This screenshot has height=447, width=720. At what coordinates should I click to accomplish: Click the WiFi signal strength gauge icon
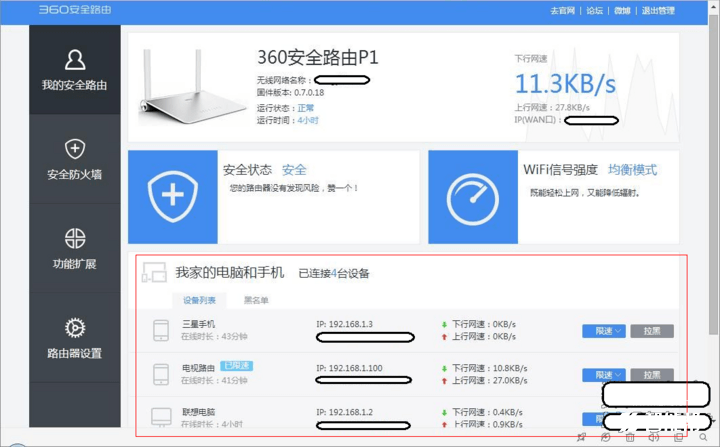[473, 197]
